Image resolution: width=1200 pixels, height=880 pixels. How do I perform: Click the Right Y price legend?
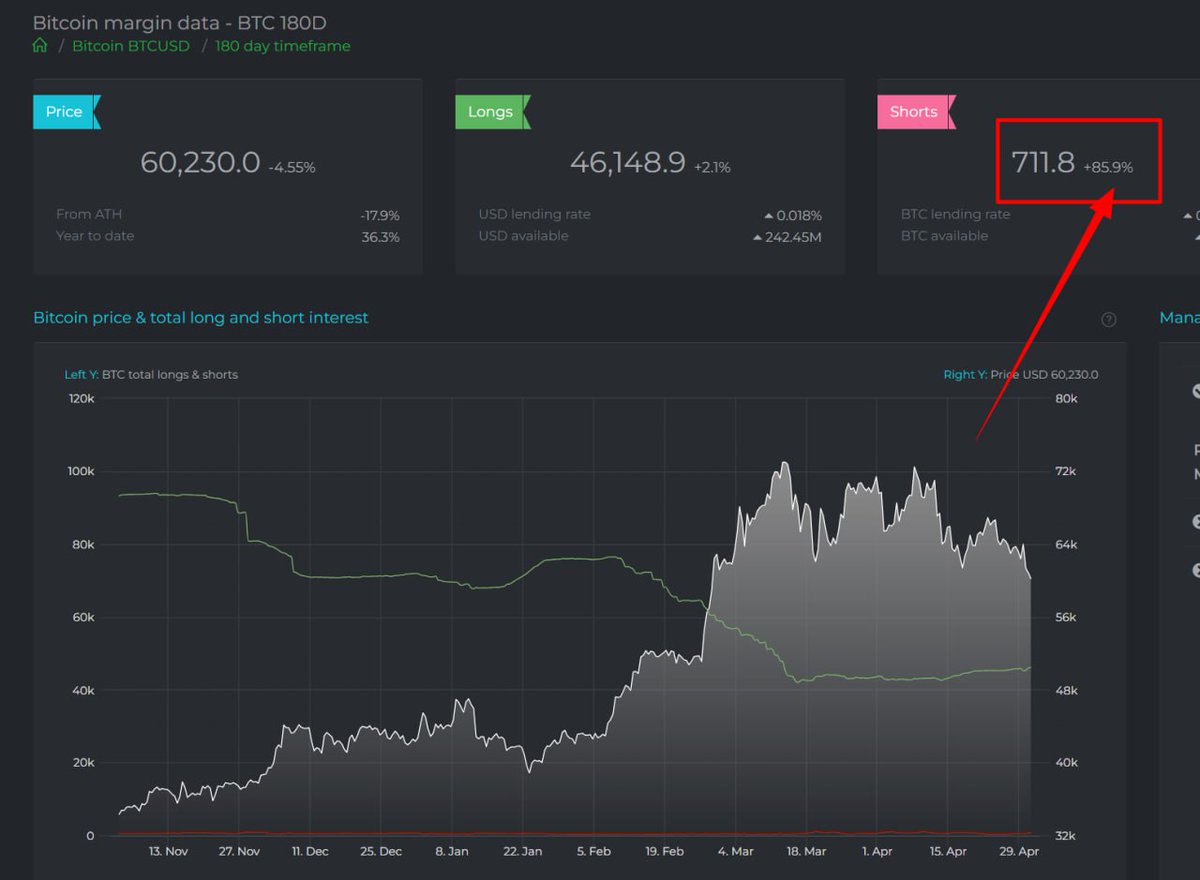click(x=1021, y=375)
